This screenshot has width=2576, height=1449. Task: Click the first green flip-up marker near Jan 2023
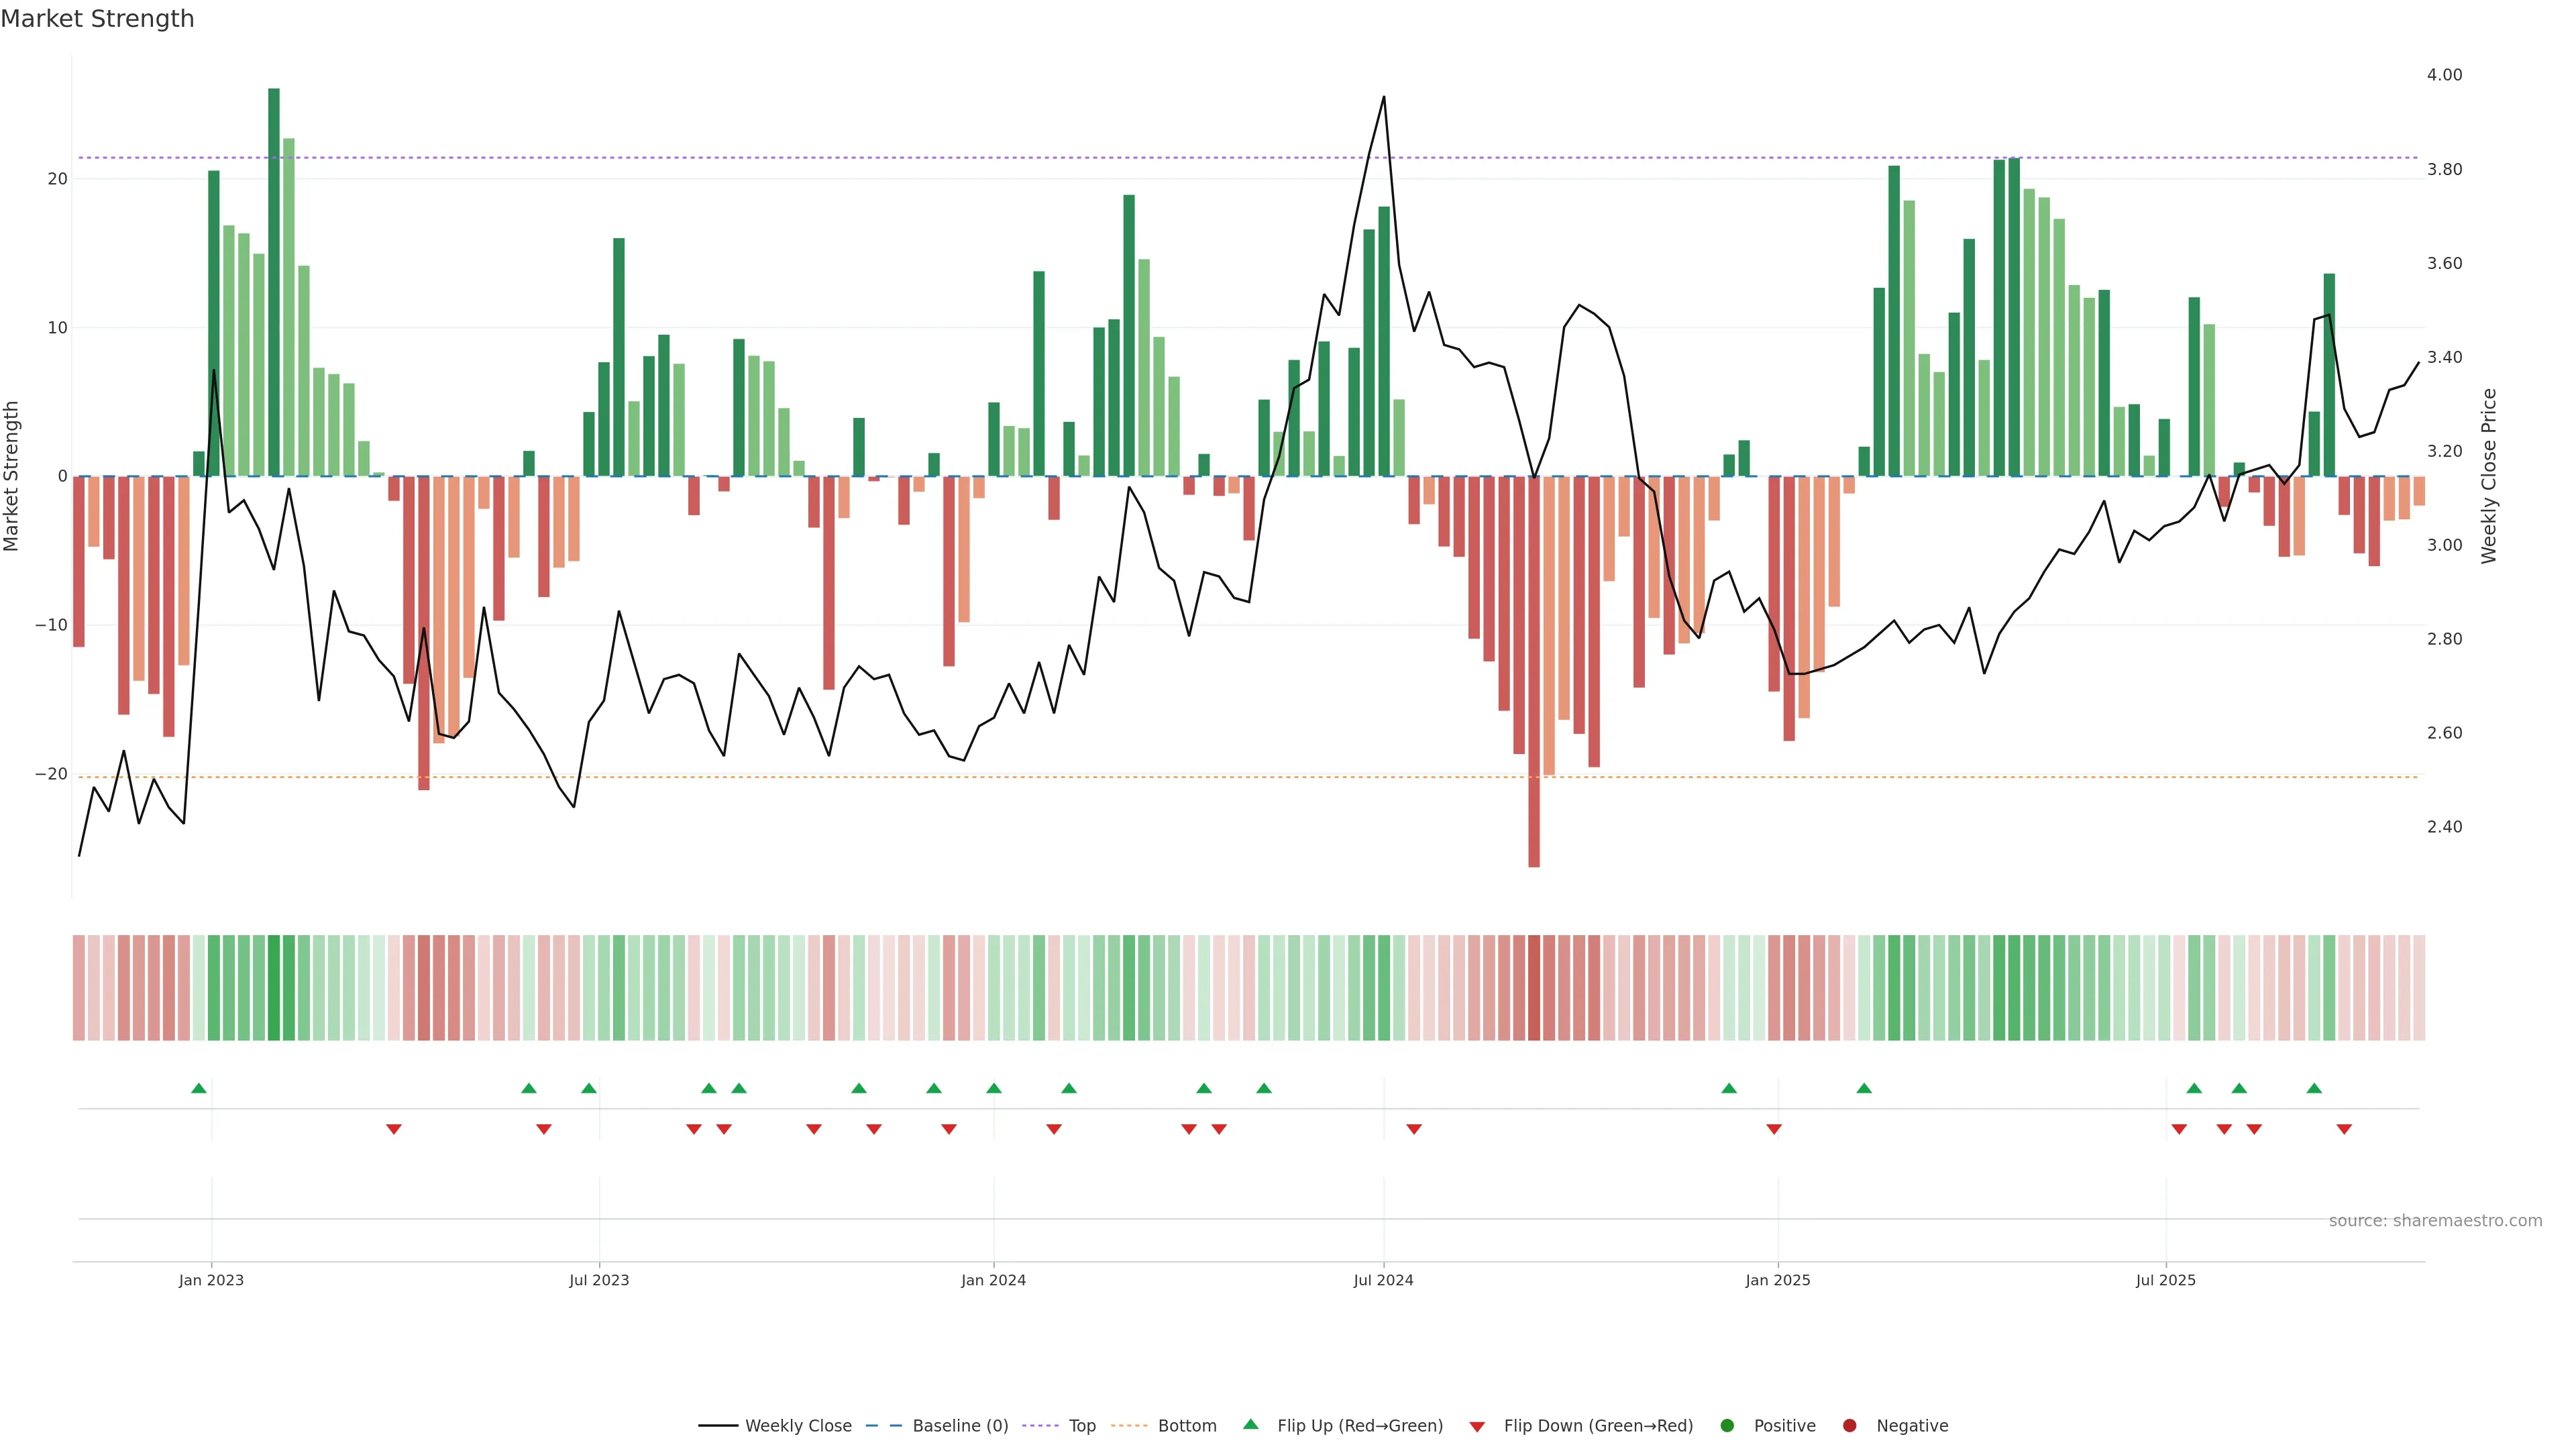199,1088
